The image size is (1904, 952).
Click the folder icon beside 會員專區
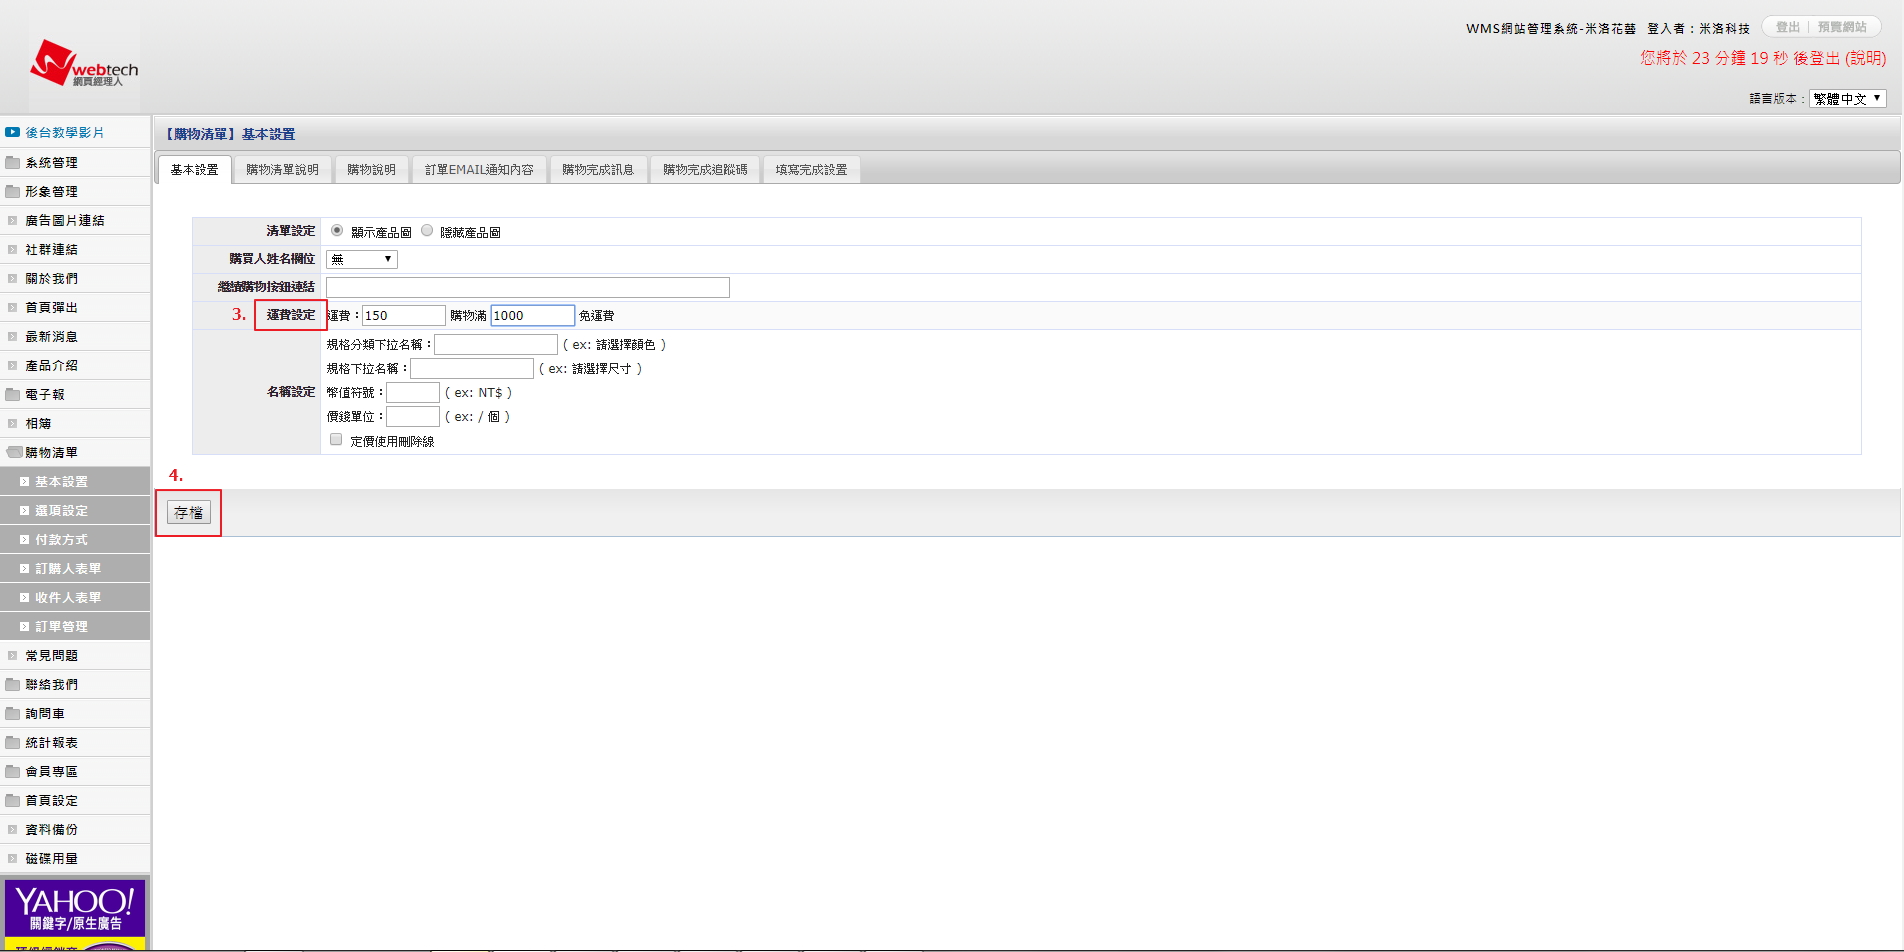click(x=13, y=771)
